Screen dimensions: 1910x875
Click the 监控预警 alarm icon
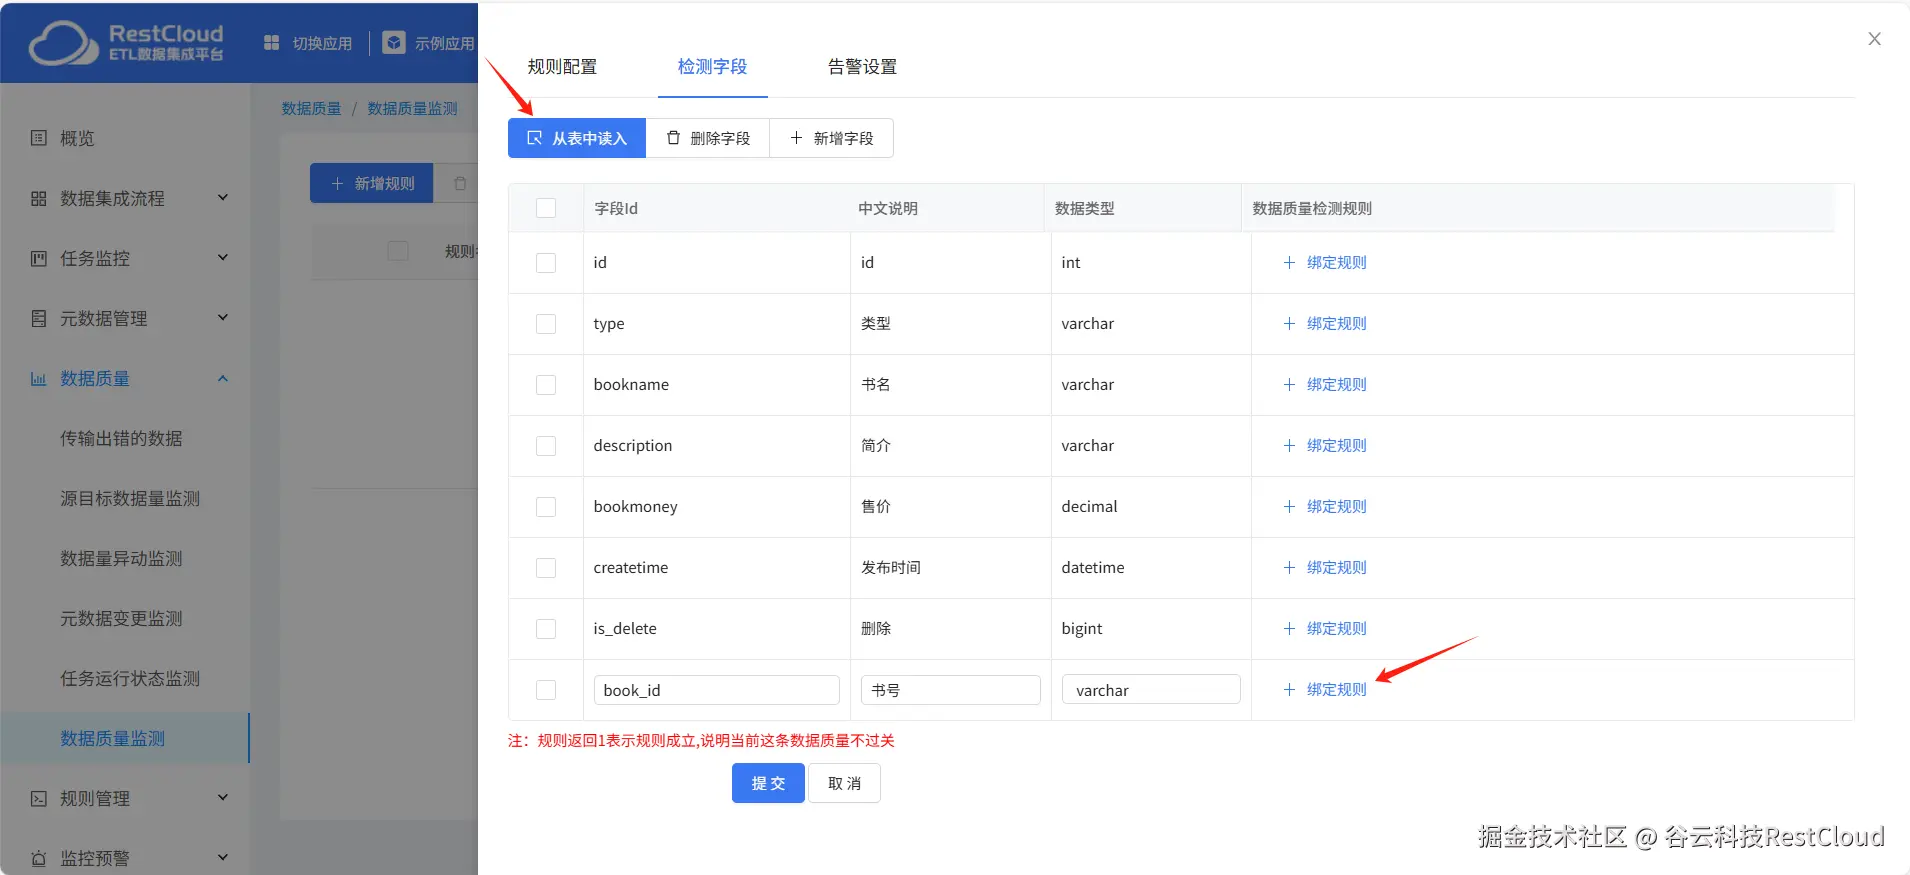[x=39, y=858]
